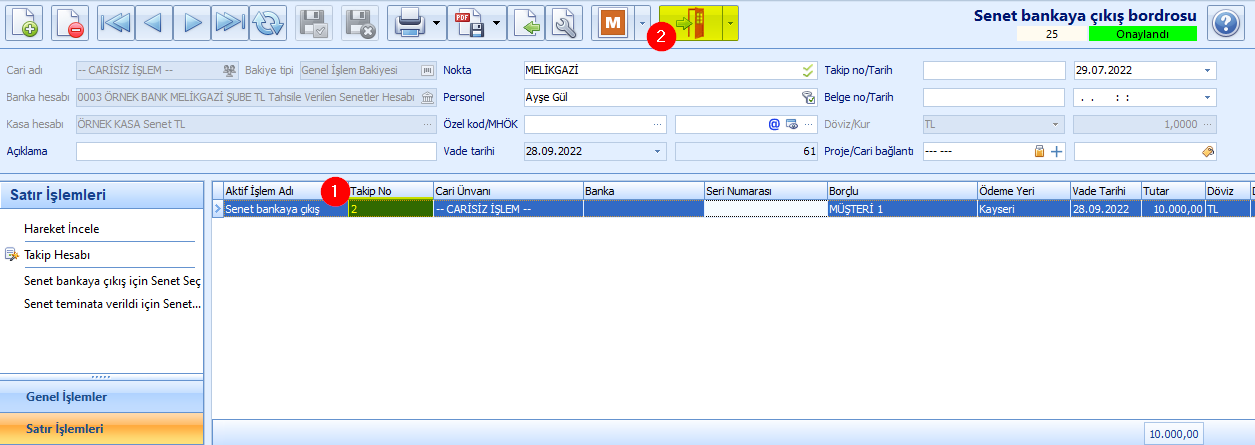Open the dropdown next to the orange M button
Image resolution: width=1255 pixels, height=445 pixels.
click(x=641, y=22)
